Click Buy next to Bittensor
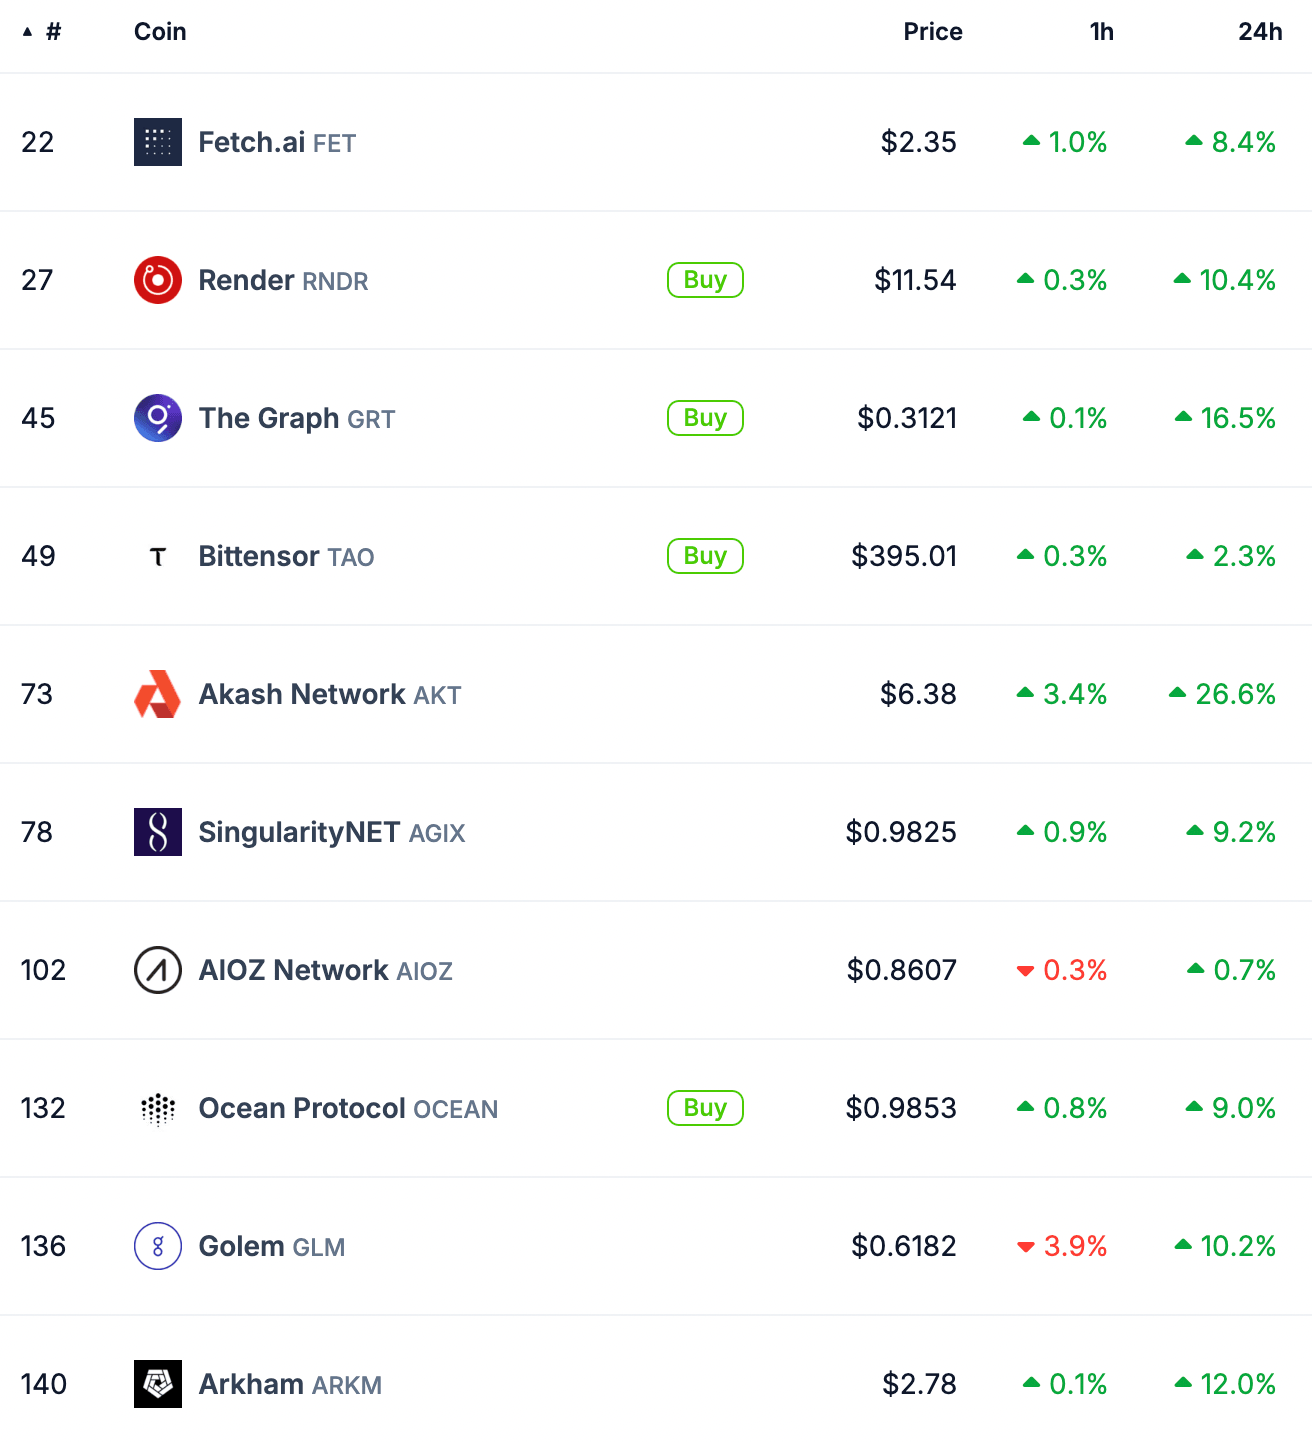 705,556
